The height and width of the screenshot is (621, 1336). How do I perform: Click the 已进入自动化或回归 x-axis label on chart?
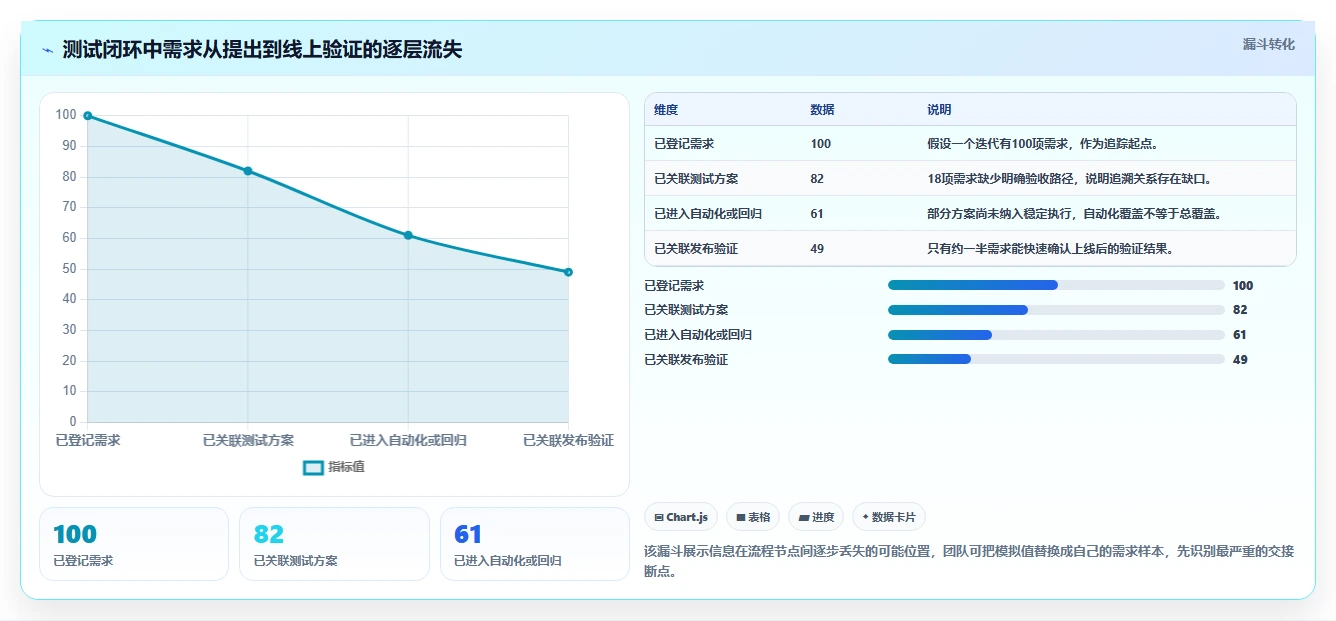(x=408, y=440)
